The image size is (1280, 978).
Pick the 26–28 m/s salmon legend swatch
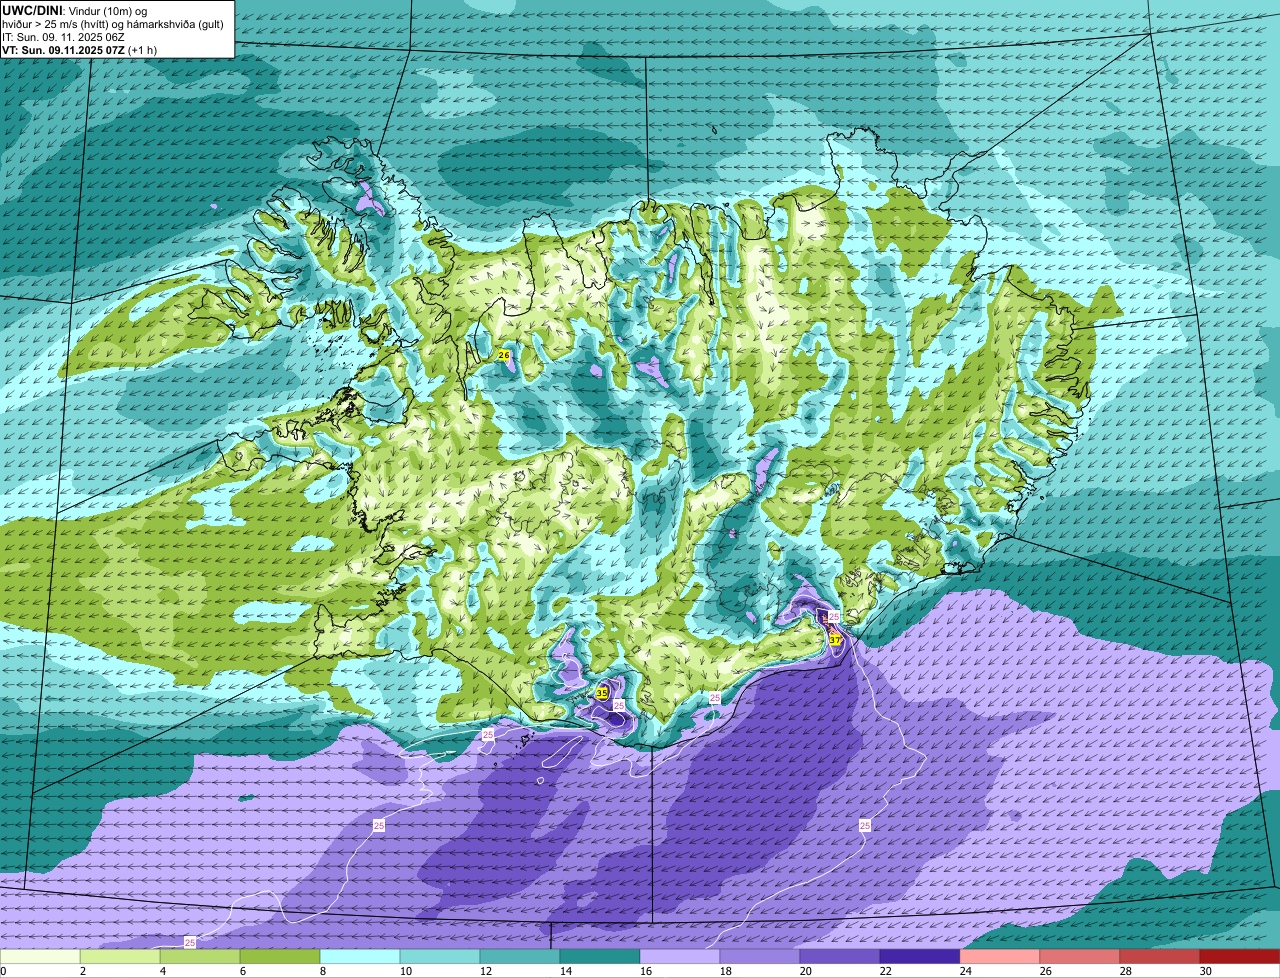1081,956
